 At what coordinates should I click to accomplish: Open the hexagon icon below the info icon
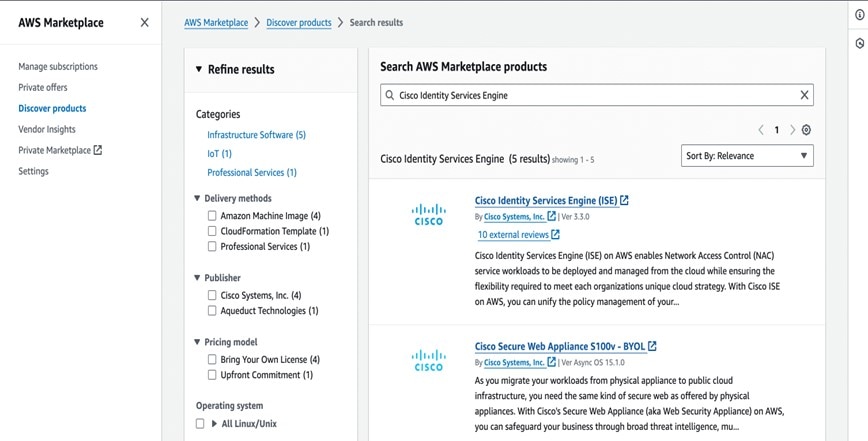860,43
